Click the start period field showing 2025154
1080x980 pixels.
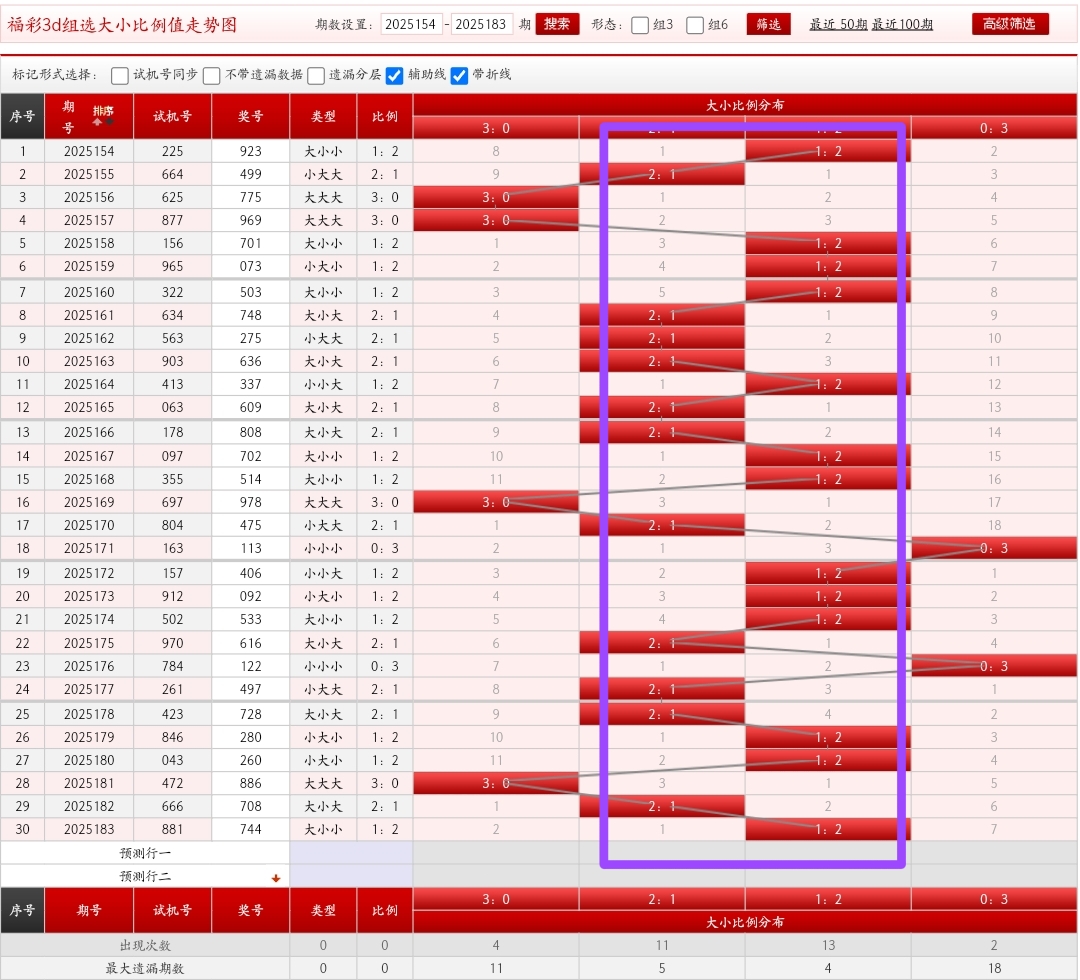pos(411,24)
